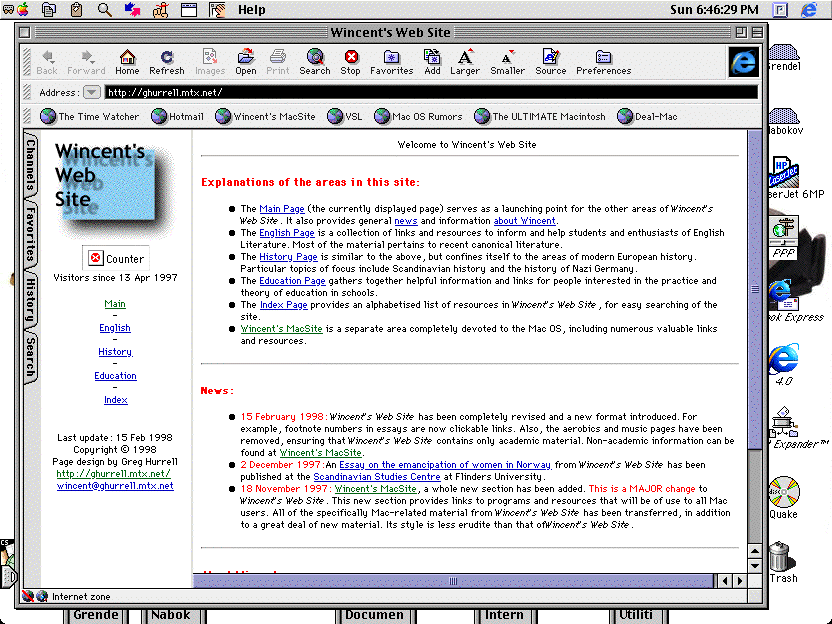This screenshot has height=624, width=832.
Task: Refresh the current page
Action: 167,60
